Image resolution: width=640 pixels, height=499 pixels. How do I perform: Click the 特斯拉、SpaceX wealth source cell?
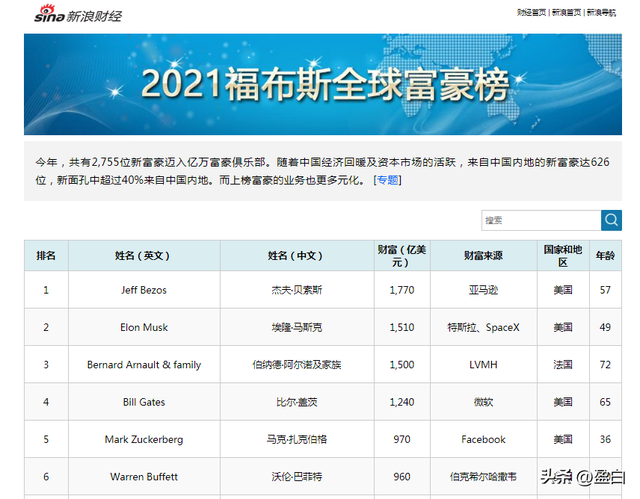484,327
